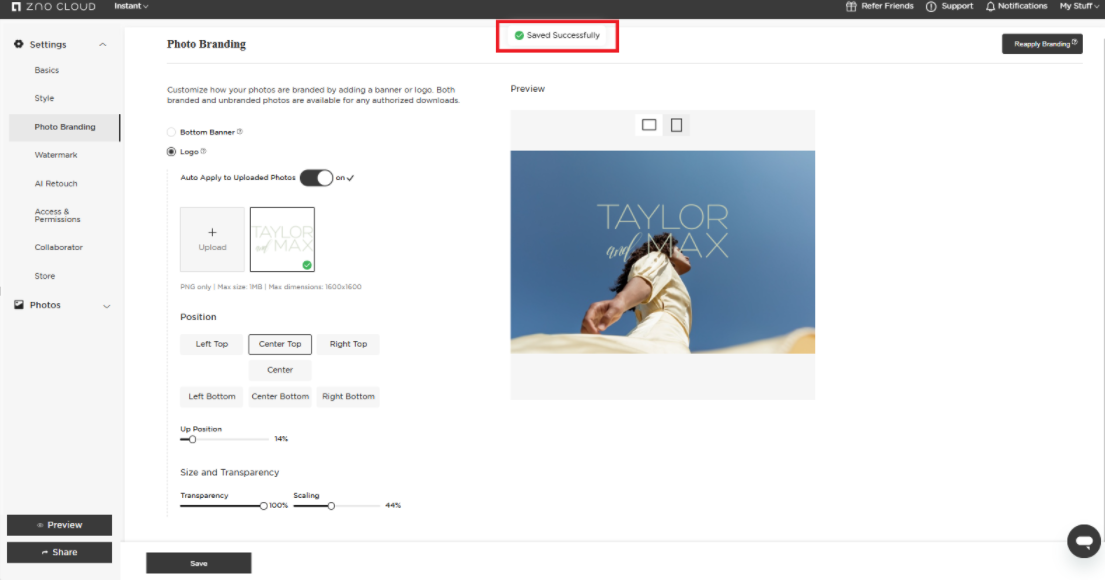Select the Taylor and Max logo thumbnail
The image size is (1105, 580).
click(x=282, y=240)
